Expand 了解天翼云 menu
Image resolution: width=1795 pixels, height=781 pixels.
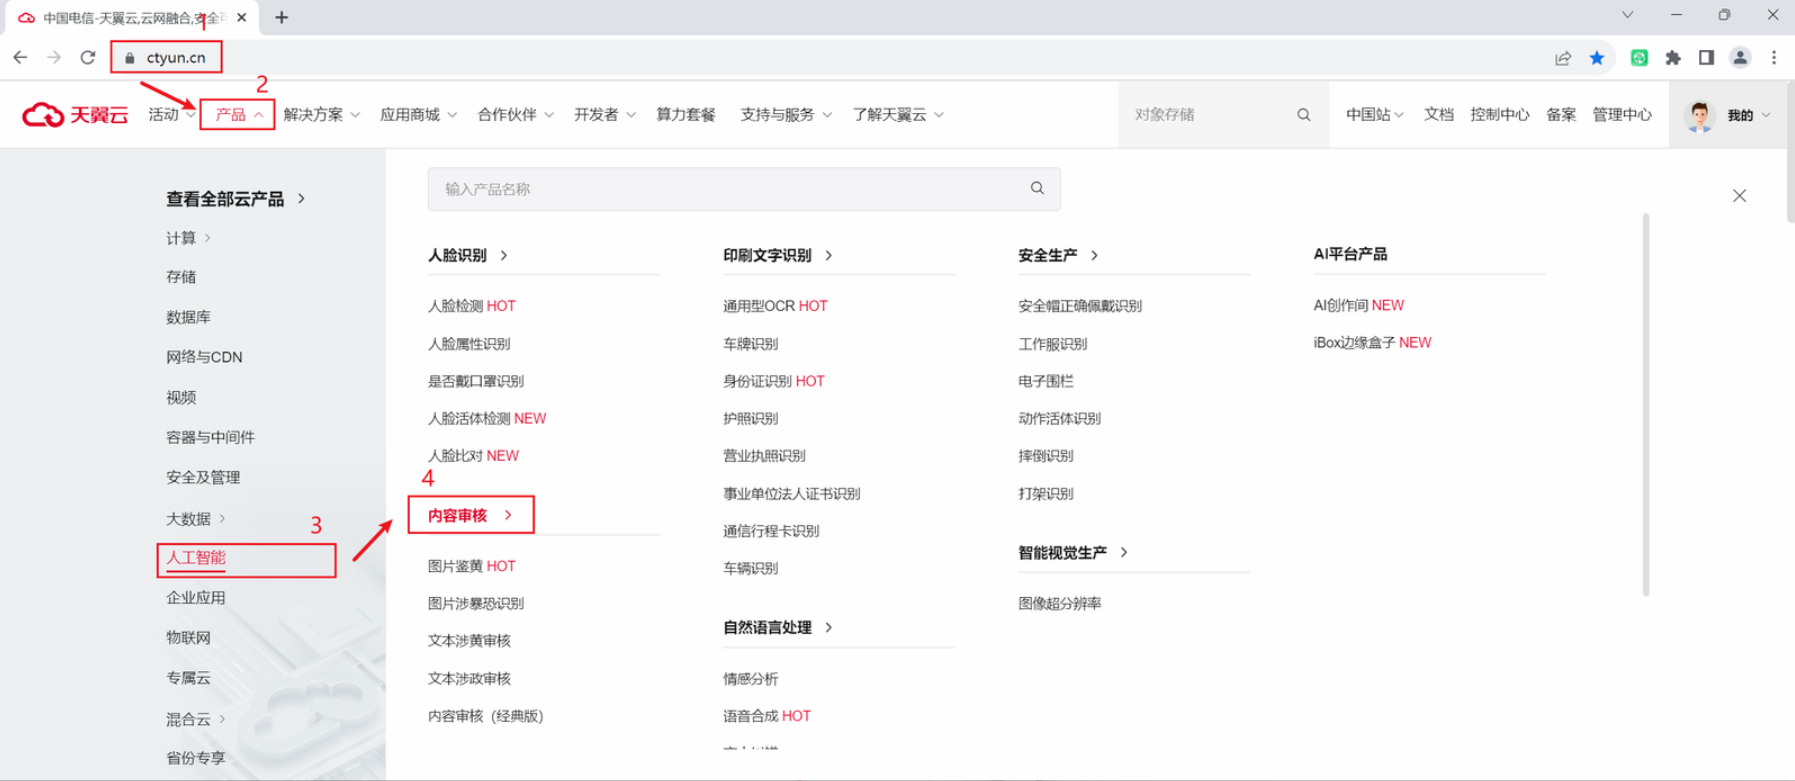tap(898, 115)
